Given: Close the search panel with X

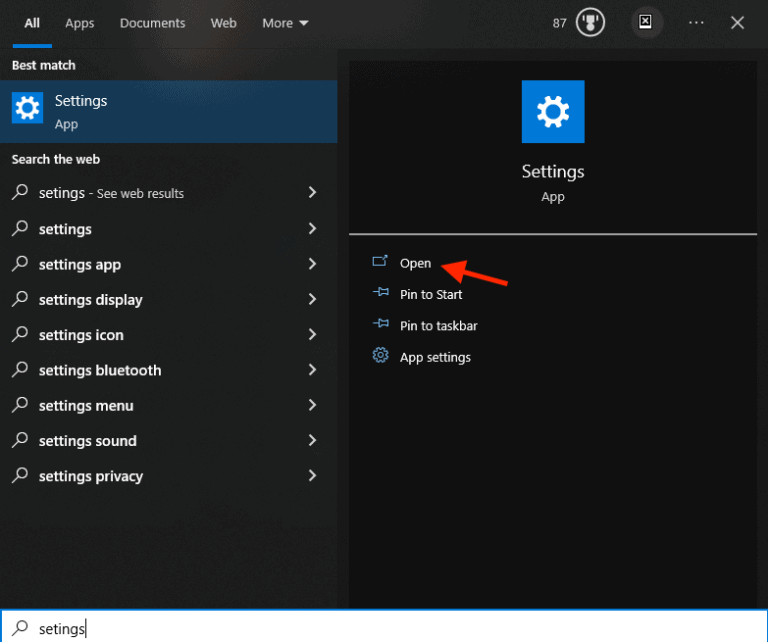Looking at the screenshot, I should 737,23.
